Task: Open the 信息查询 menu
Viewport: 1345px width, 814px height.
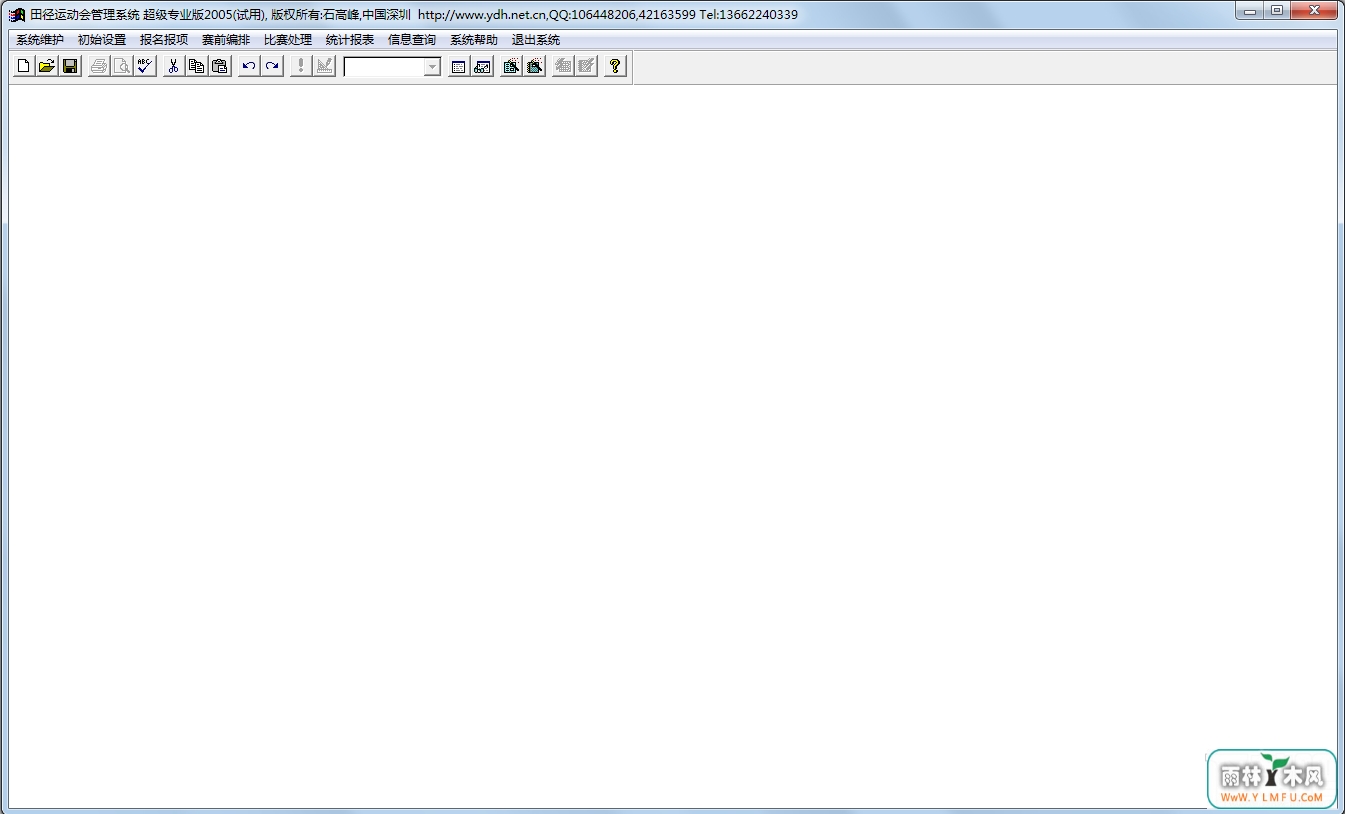Action: point(412,40)
